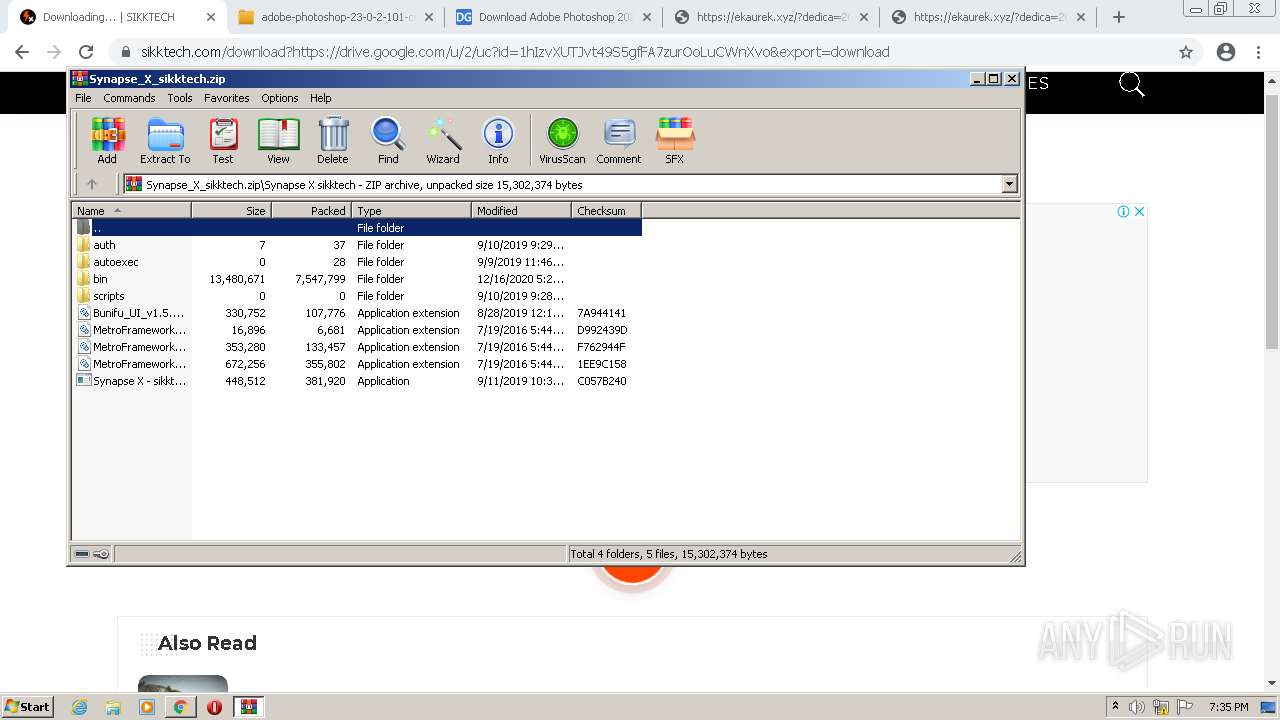Click Chrome back arrow
This screenshot has width=1280, height=720.
(22, 52)
